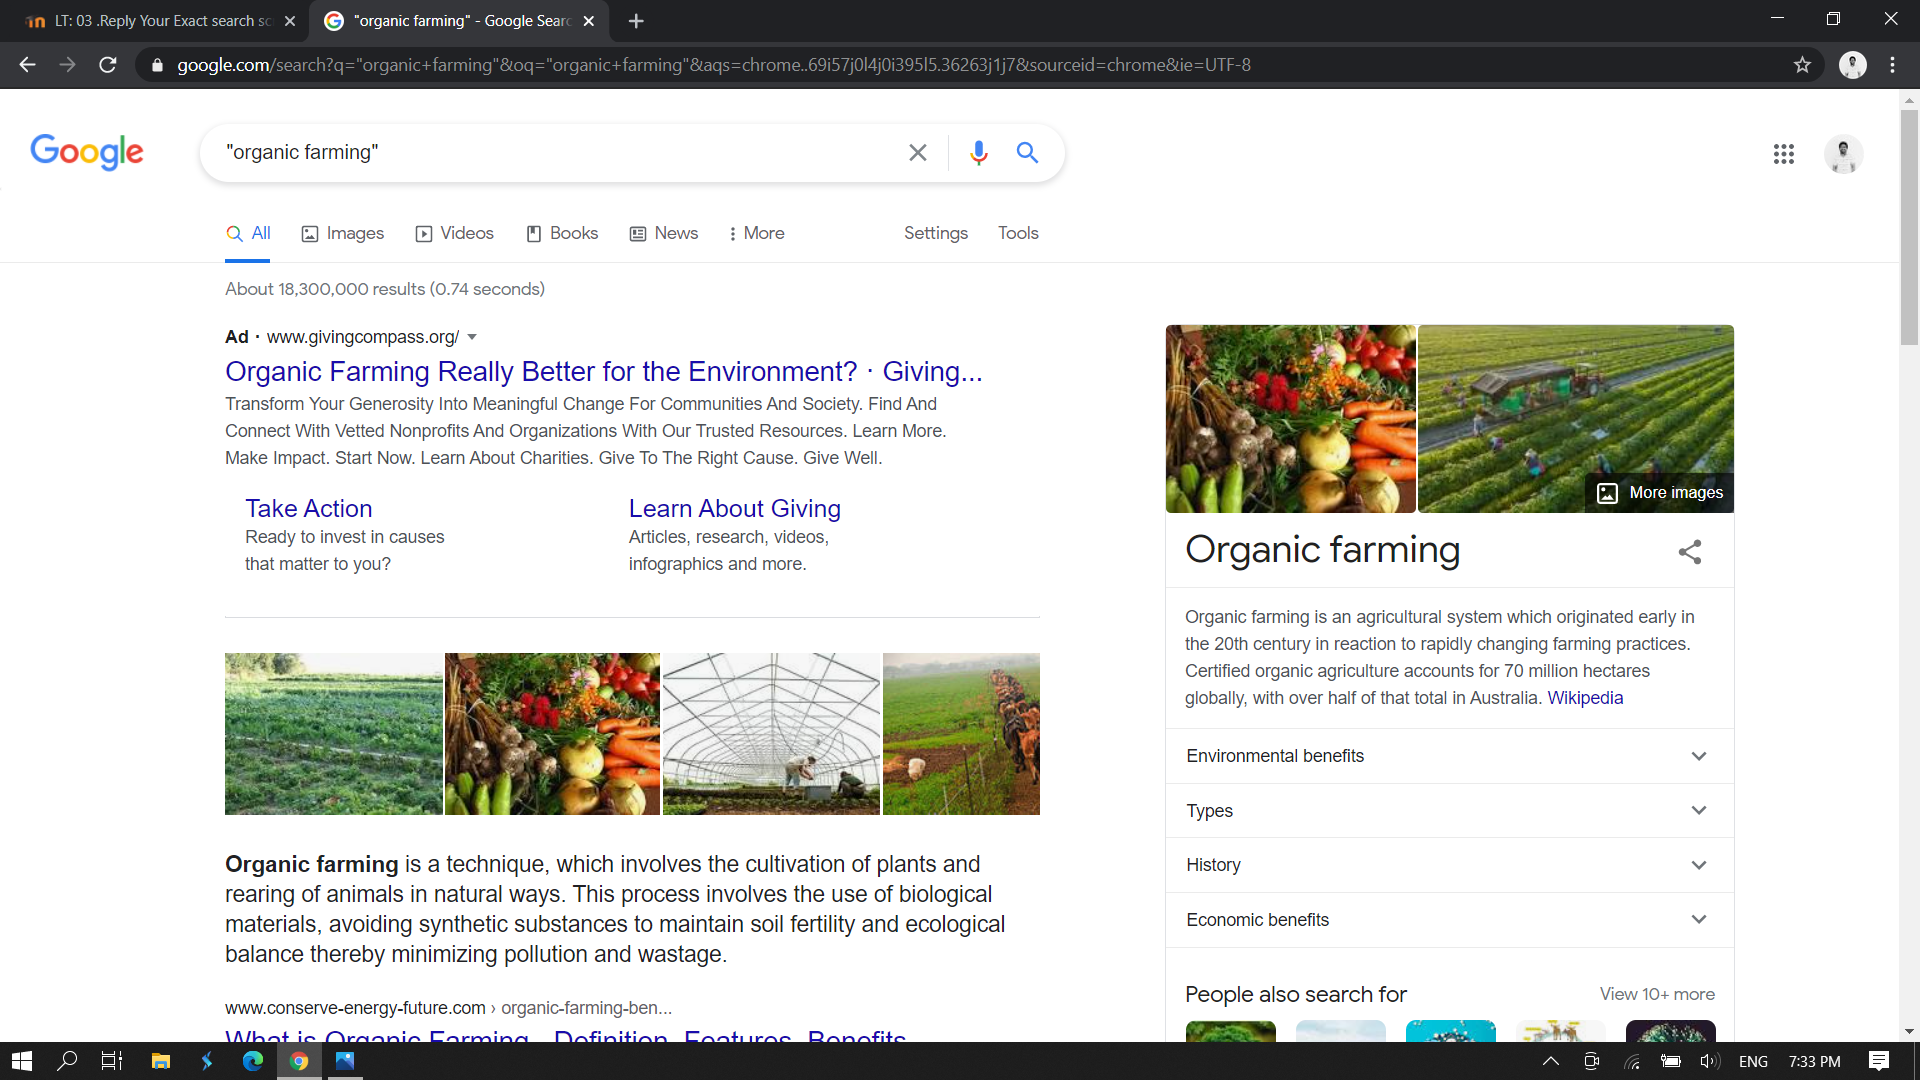Open Chrome profile avatar in toolbar
Image resolution: width=1920 pixels, height=1080 pixels.
tap(1853, 65)
